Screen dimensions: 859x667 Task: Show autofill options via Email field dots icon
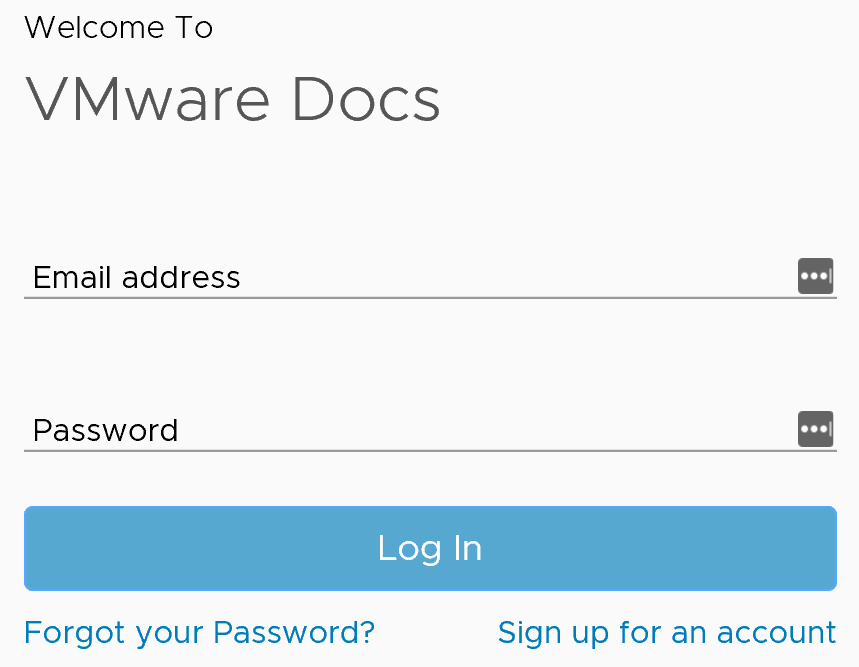815,276
